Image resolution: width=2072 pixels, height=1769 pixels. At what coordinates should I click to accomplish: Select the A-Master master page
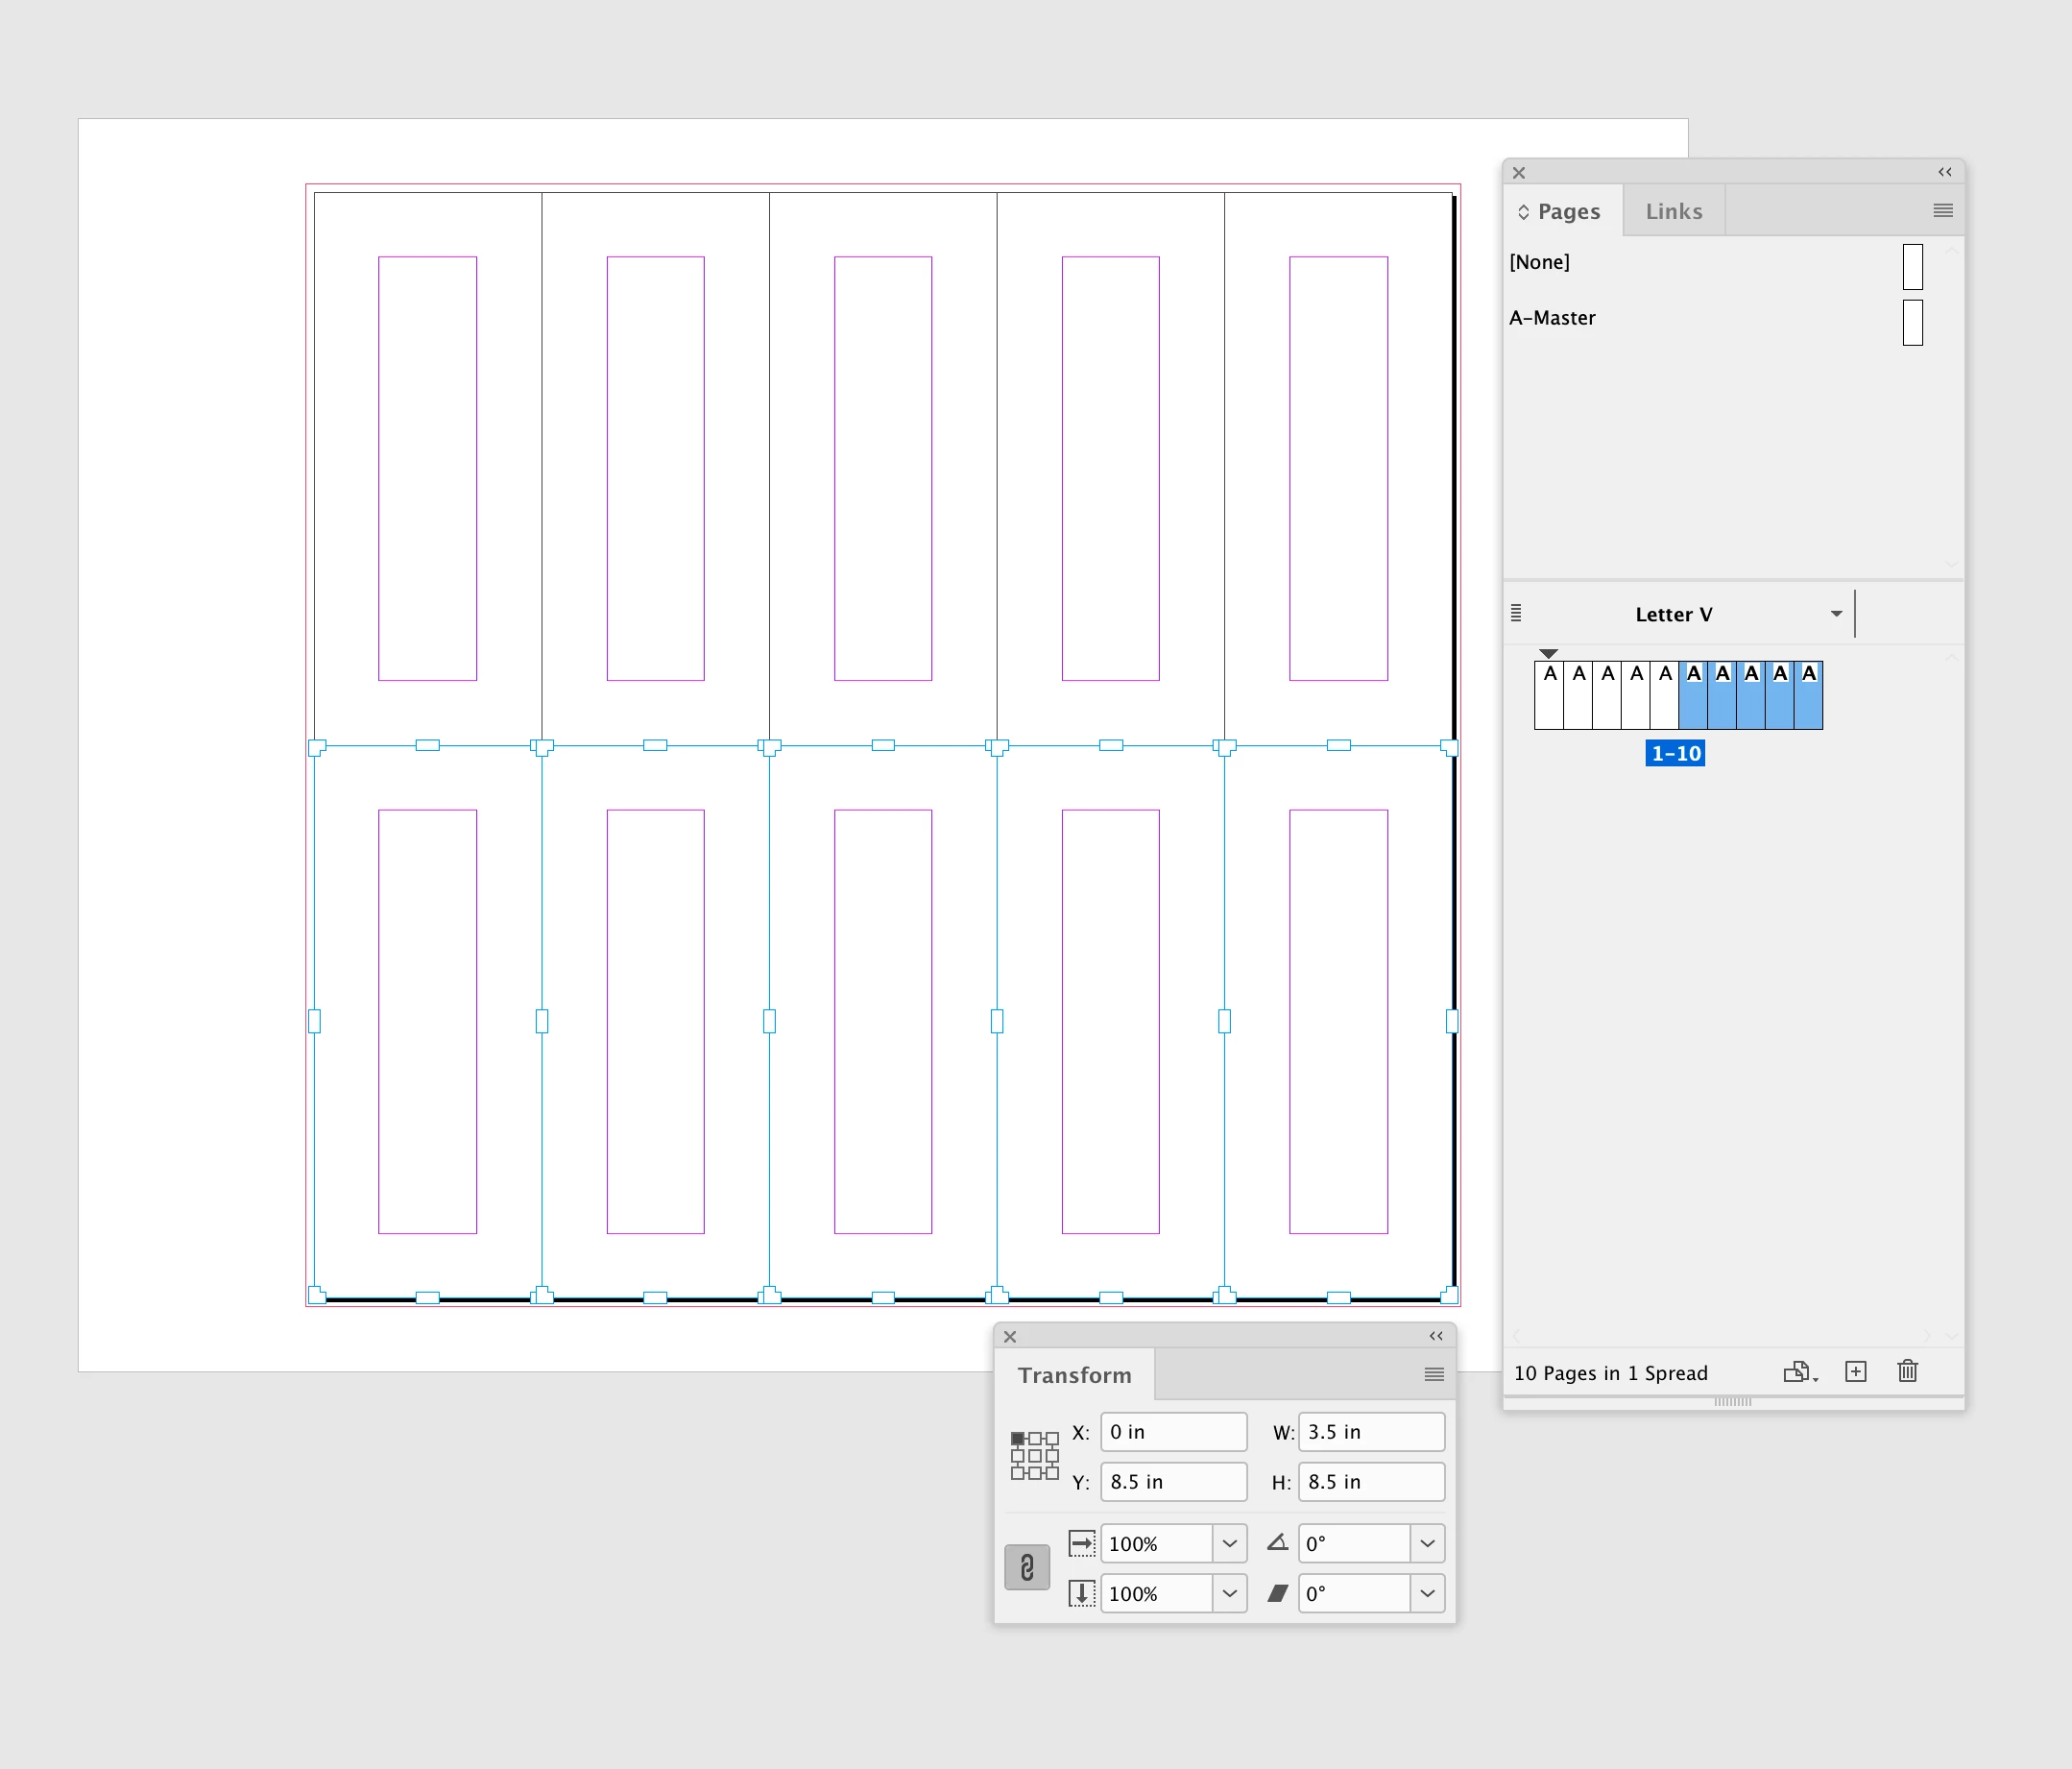1553,318
